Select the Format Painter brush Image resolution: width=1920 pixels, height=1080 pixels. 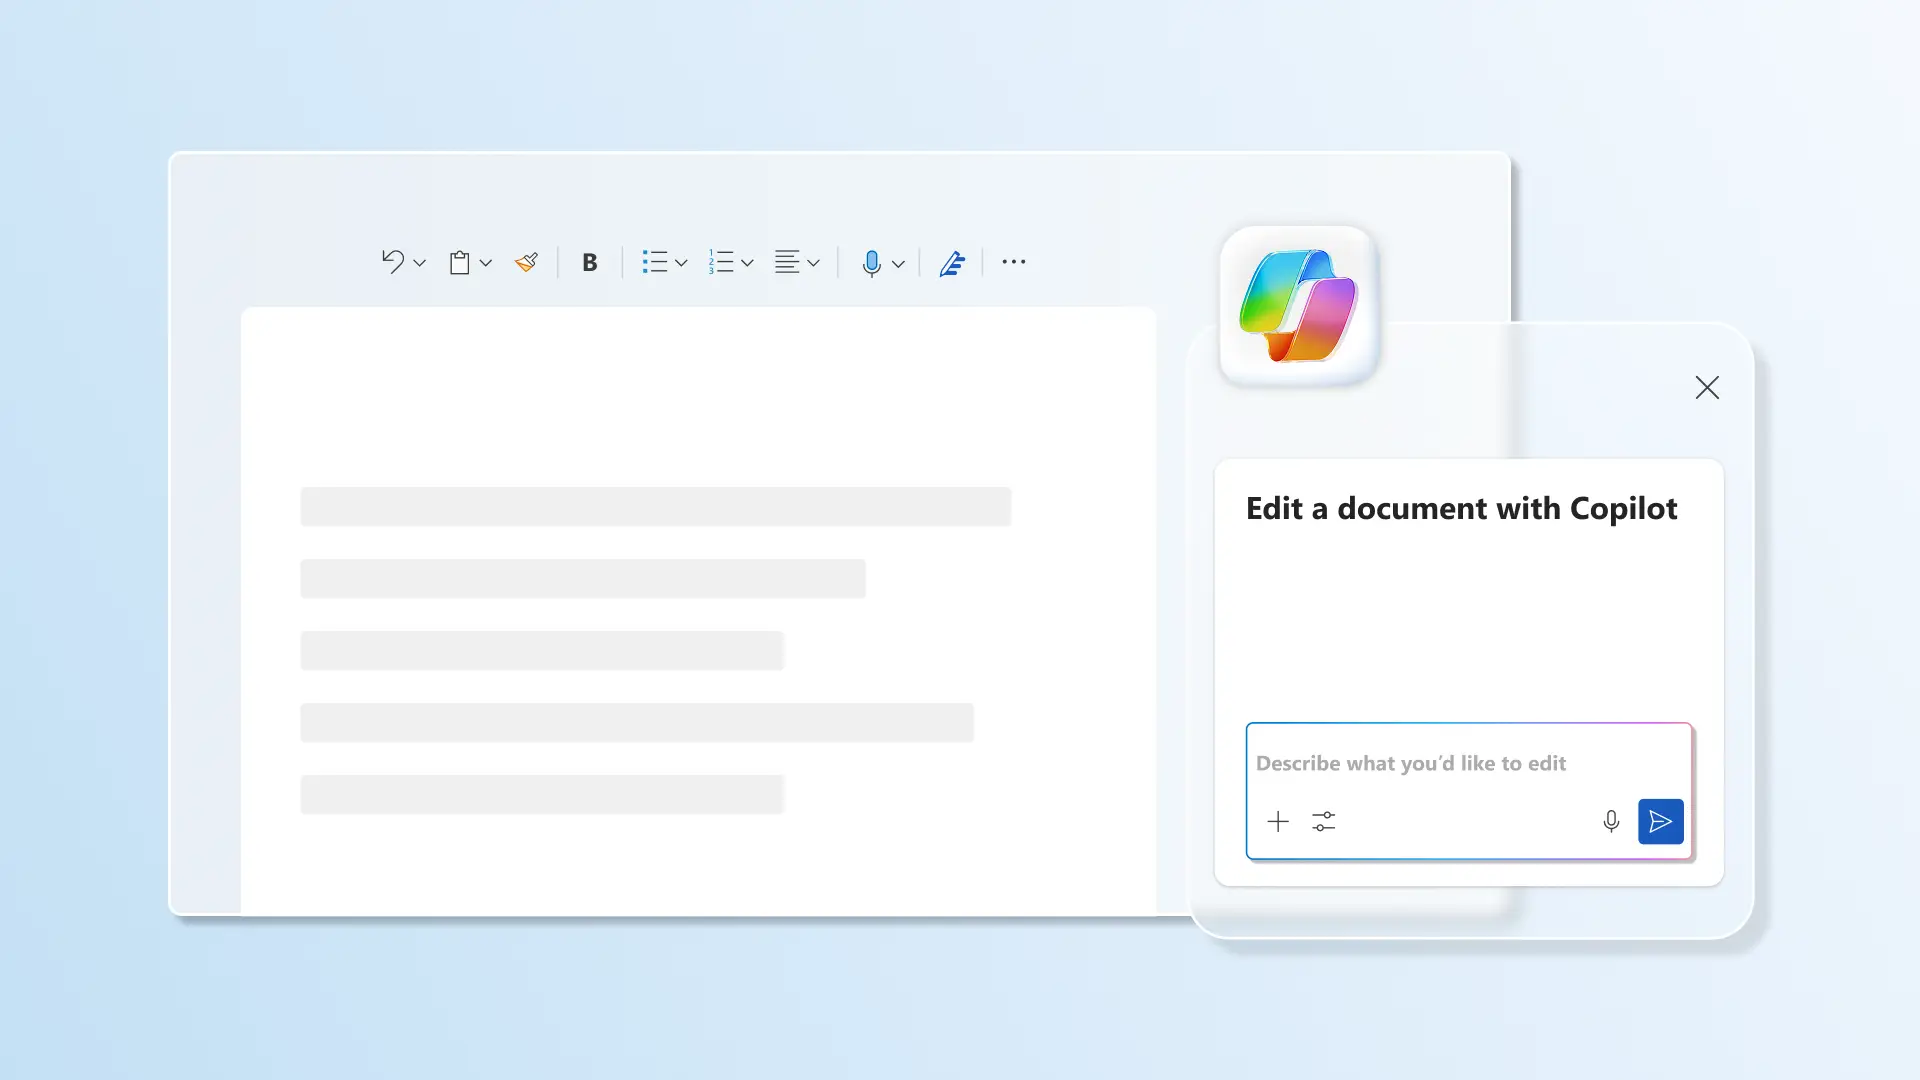[527, 262]
